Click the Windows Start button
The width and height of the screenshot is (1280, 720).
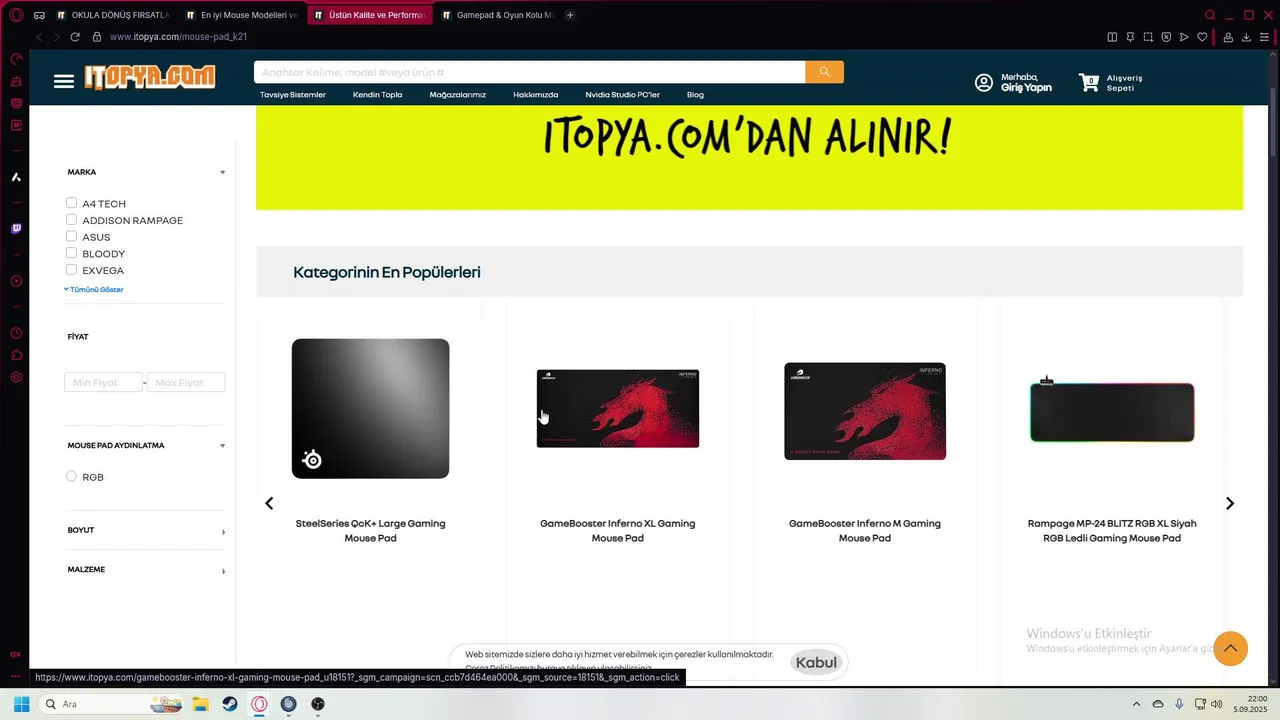pyautogui.click(x=21, y=704)
